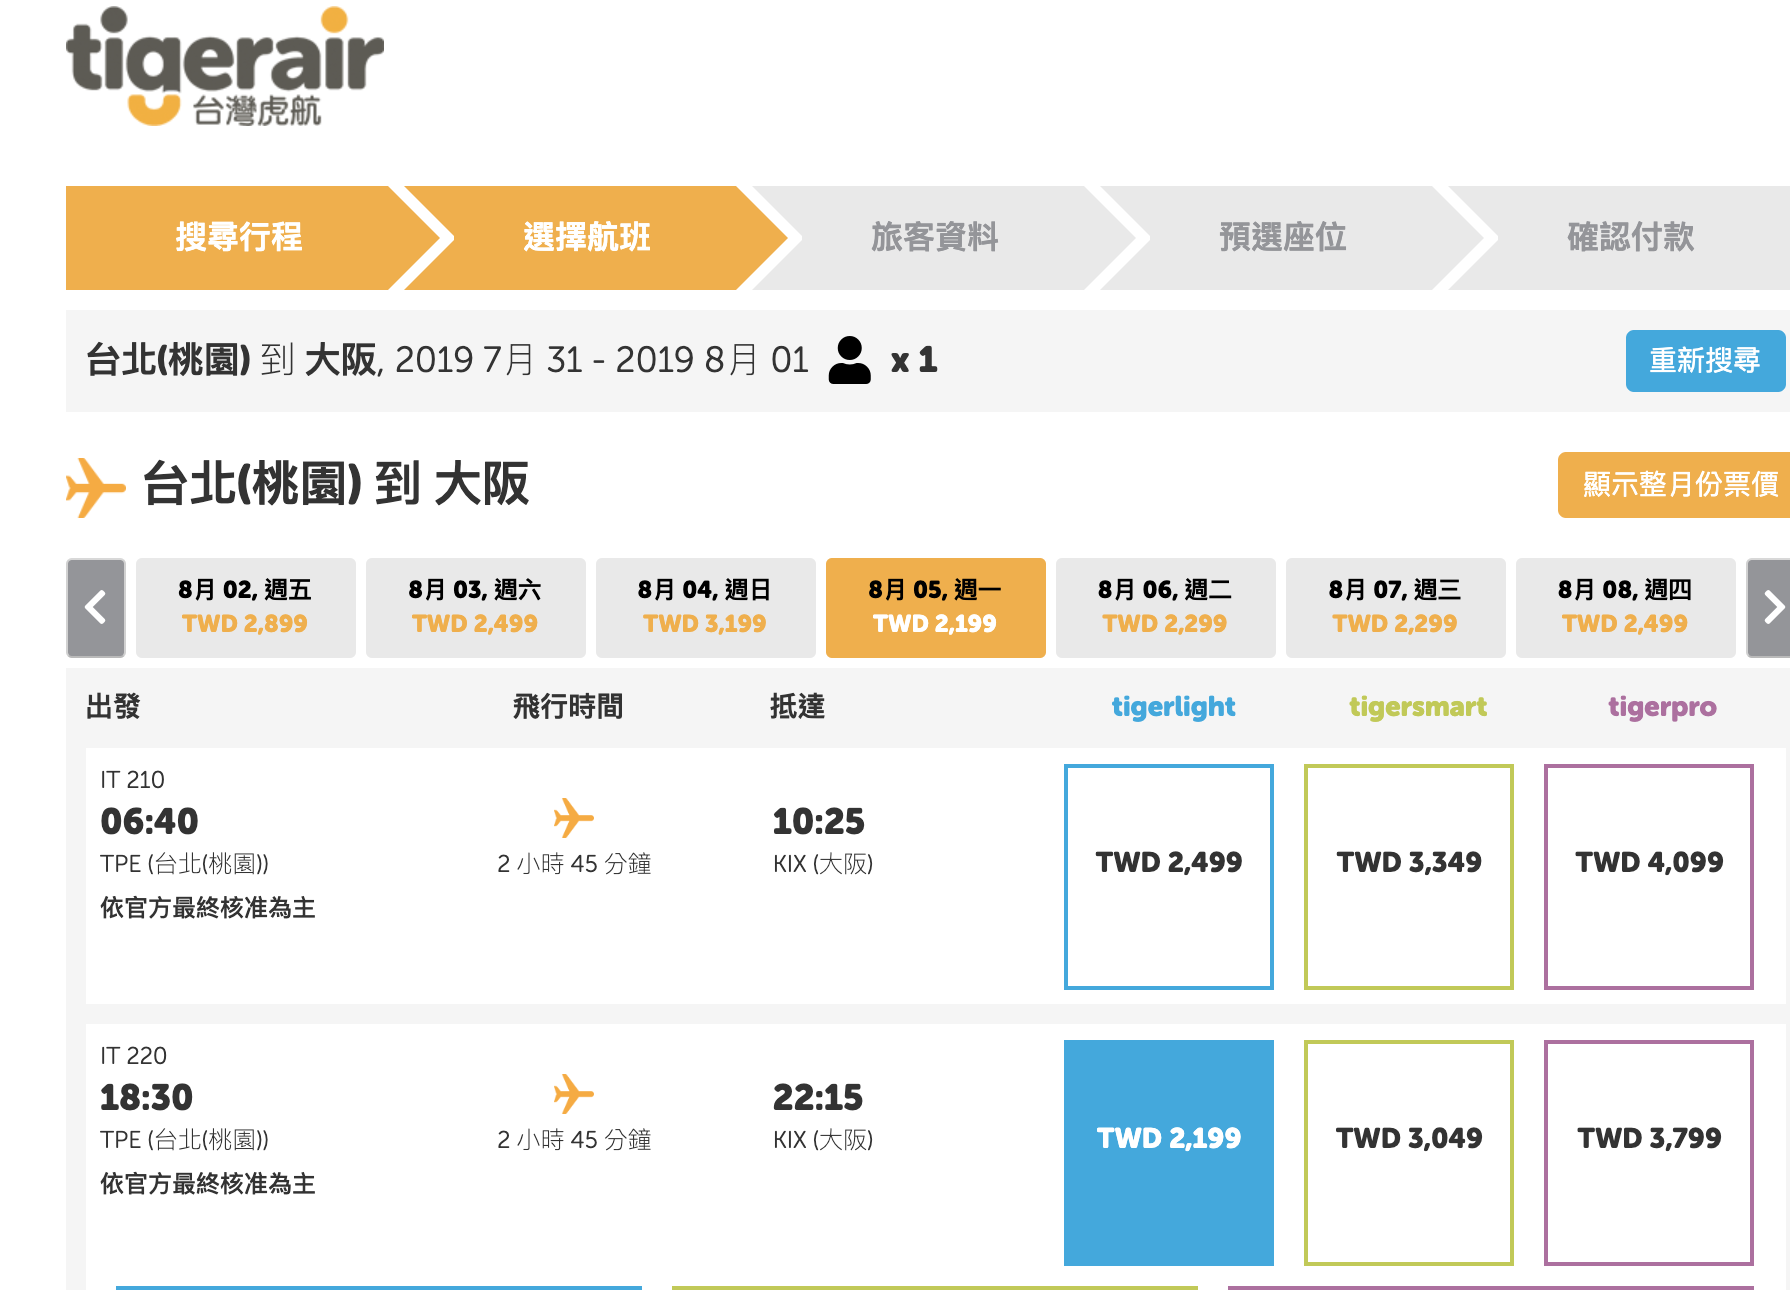This screenshot has width=1790, height=1290.
Task: Click flight number IT 210
Action: point(132,780)
